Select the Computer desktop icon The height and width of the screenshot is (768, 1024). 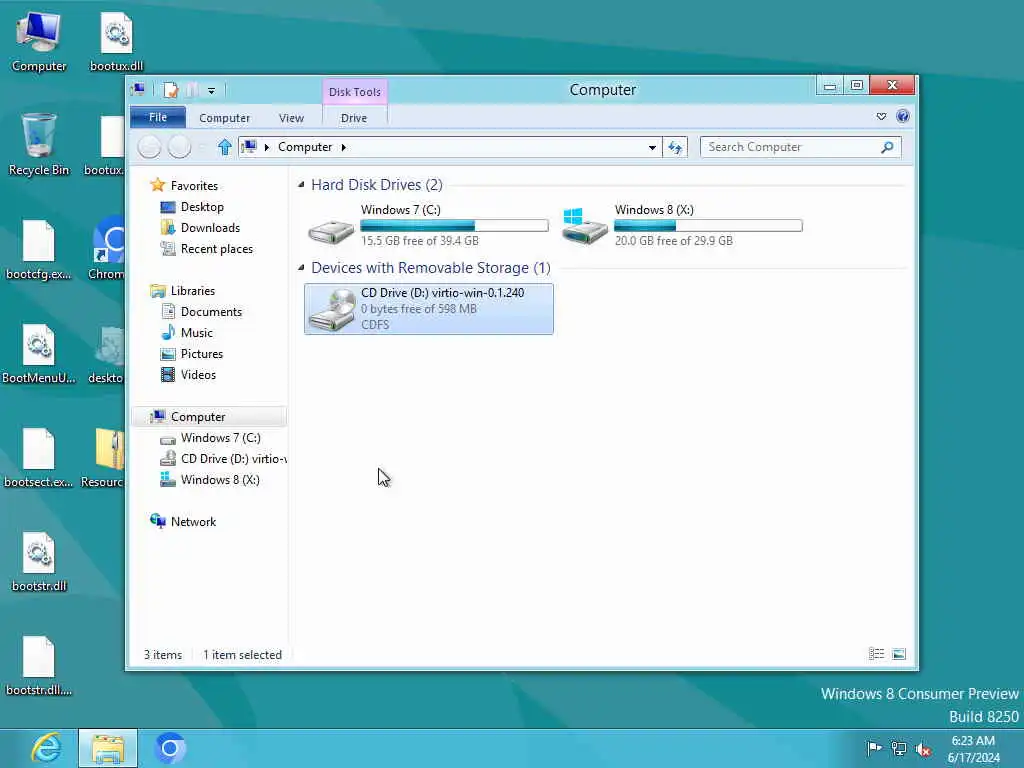tap(39, 42)
